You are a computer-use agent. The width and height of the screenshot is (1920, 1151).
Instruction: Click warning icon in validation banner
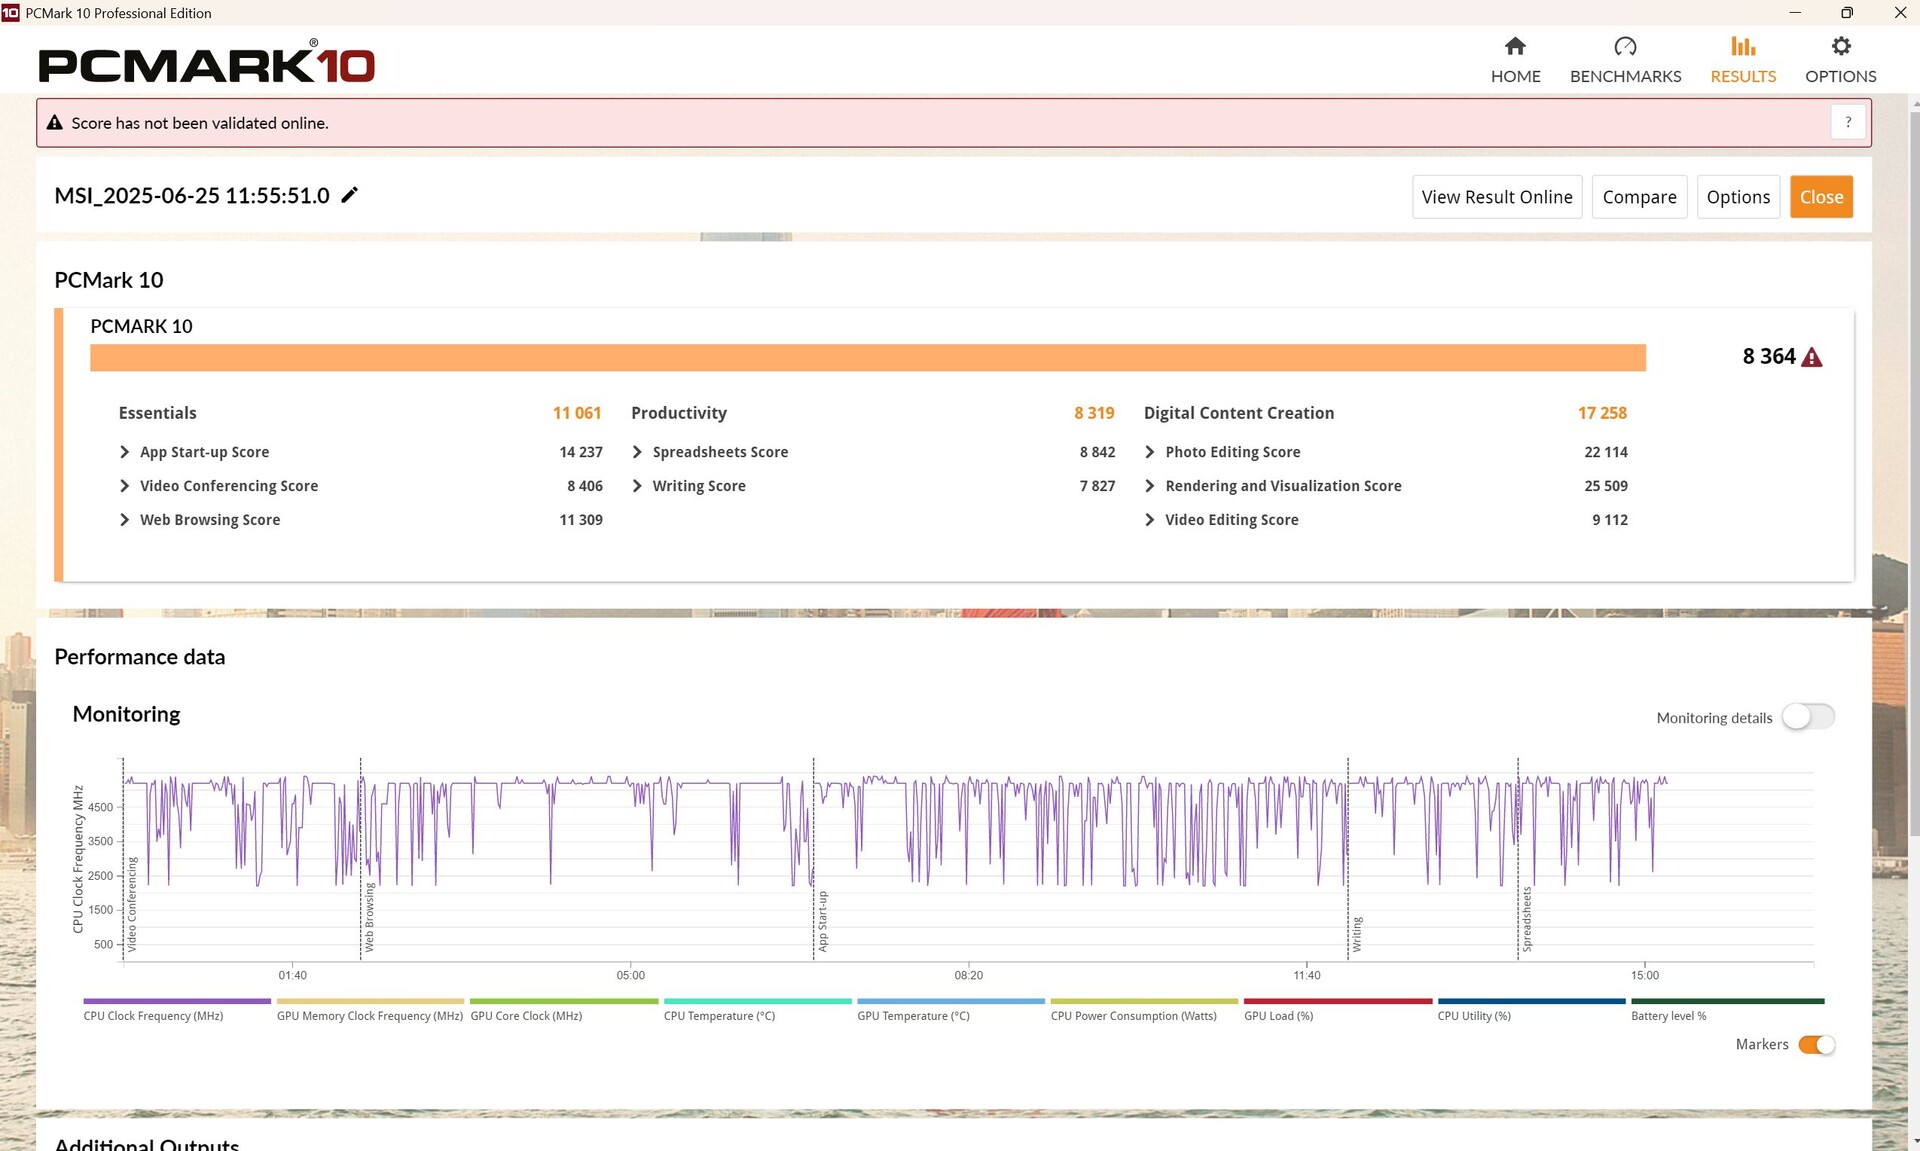click(55, 123)
